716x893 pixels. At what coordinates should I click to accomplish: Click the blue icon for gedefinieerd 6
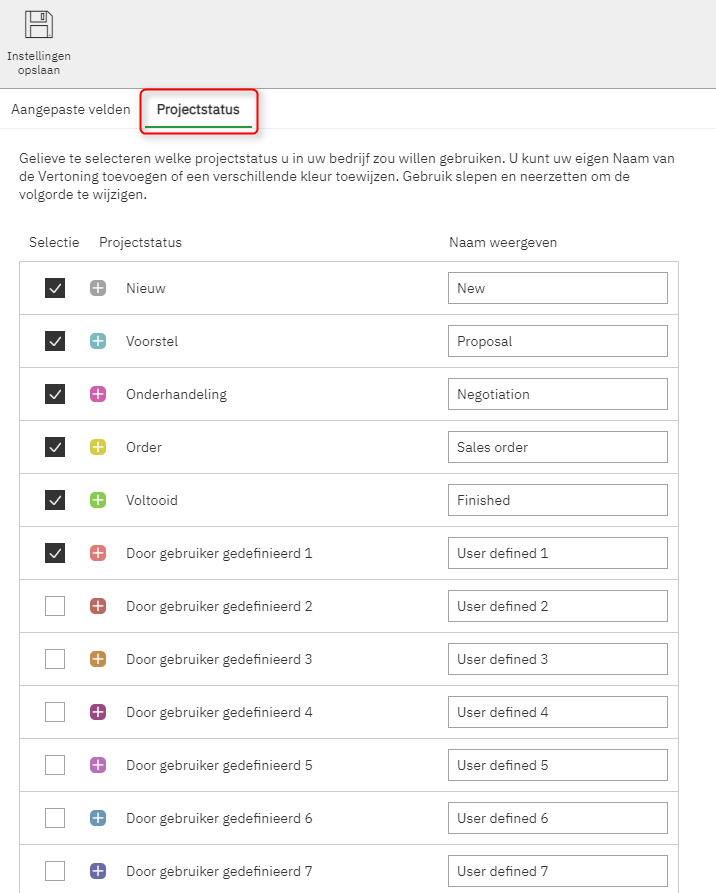(x=98, y=818)
